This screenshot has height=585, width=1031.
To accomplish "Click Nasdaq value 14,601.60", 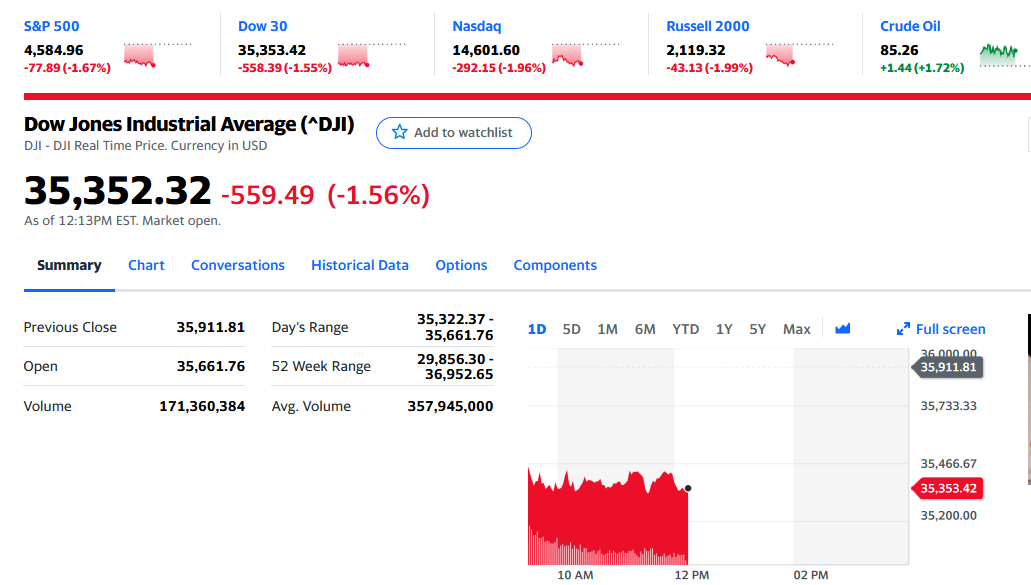I will (x=486, y=50).
